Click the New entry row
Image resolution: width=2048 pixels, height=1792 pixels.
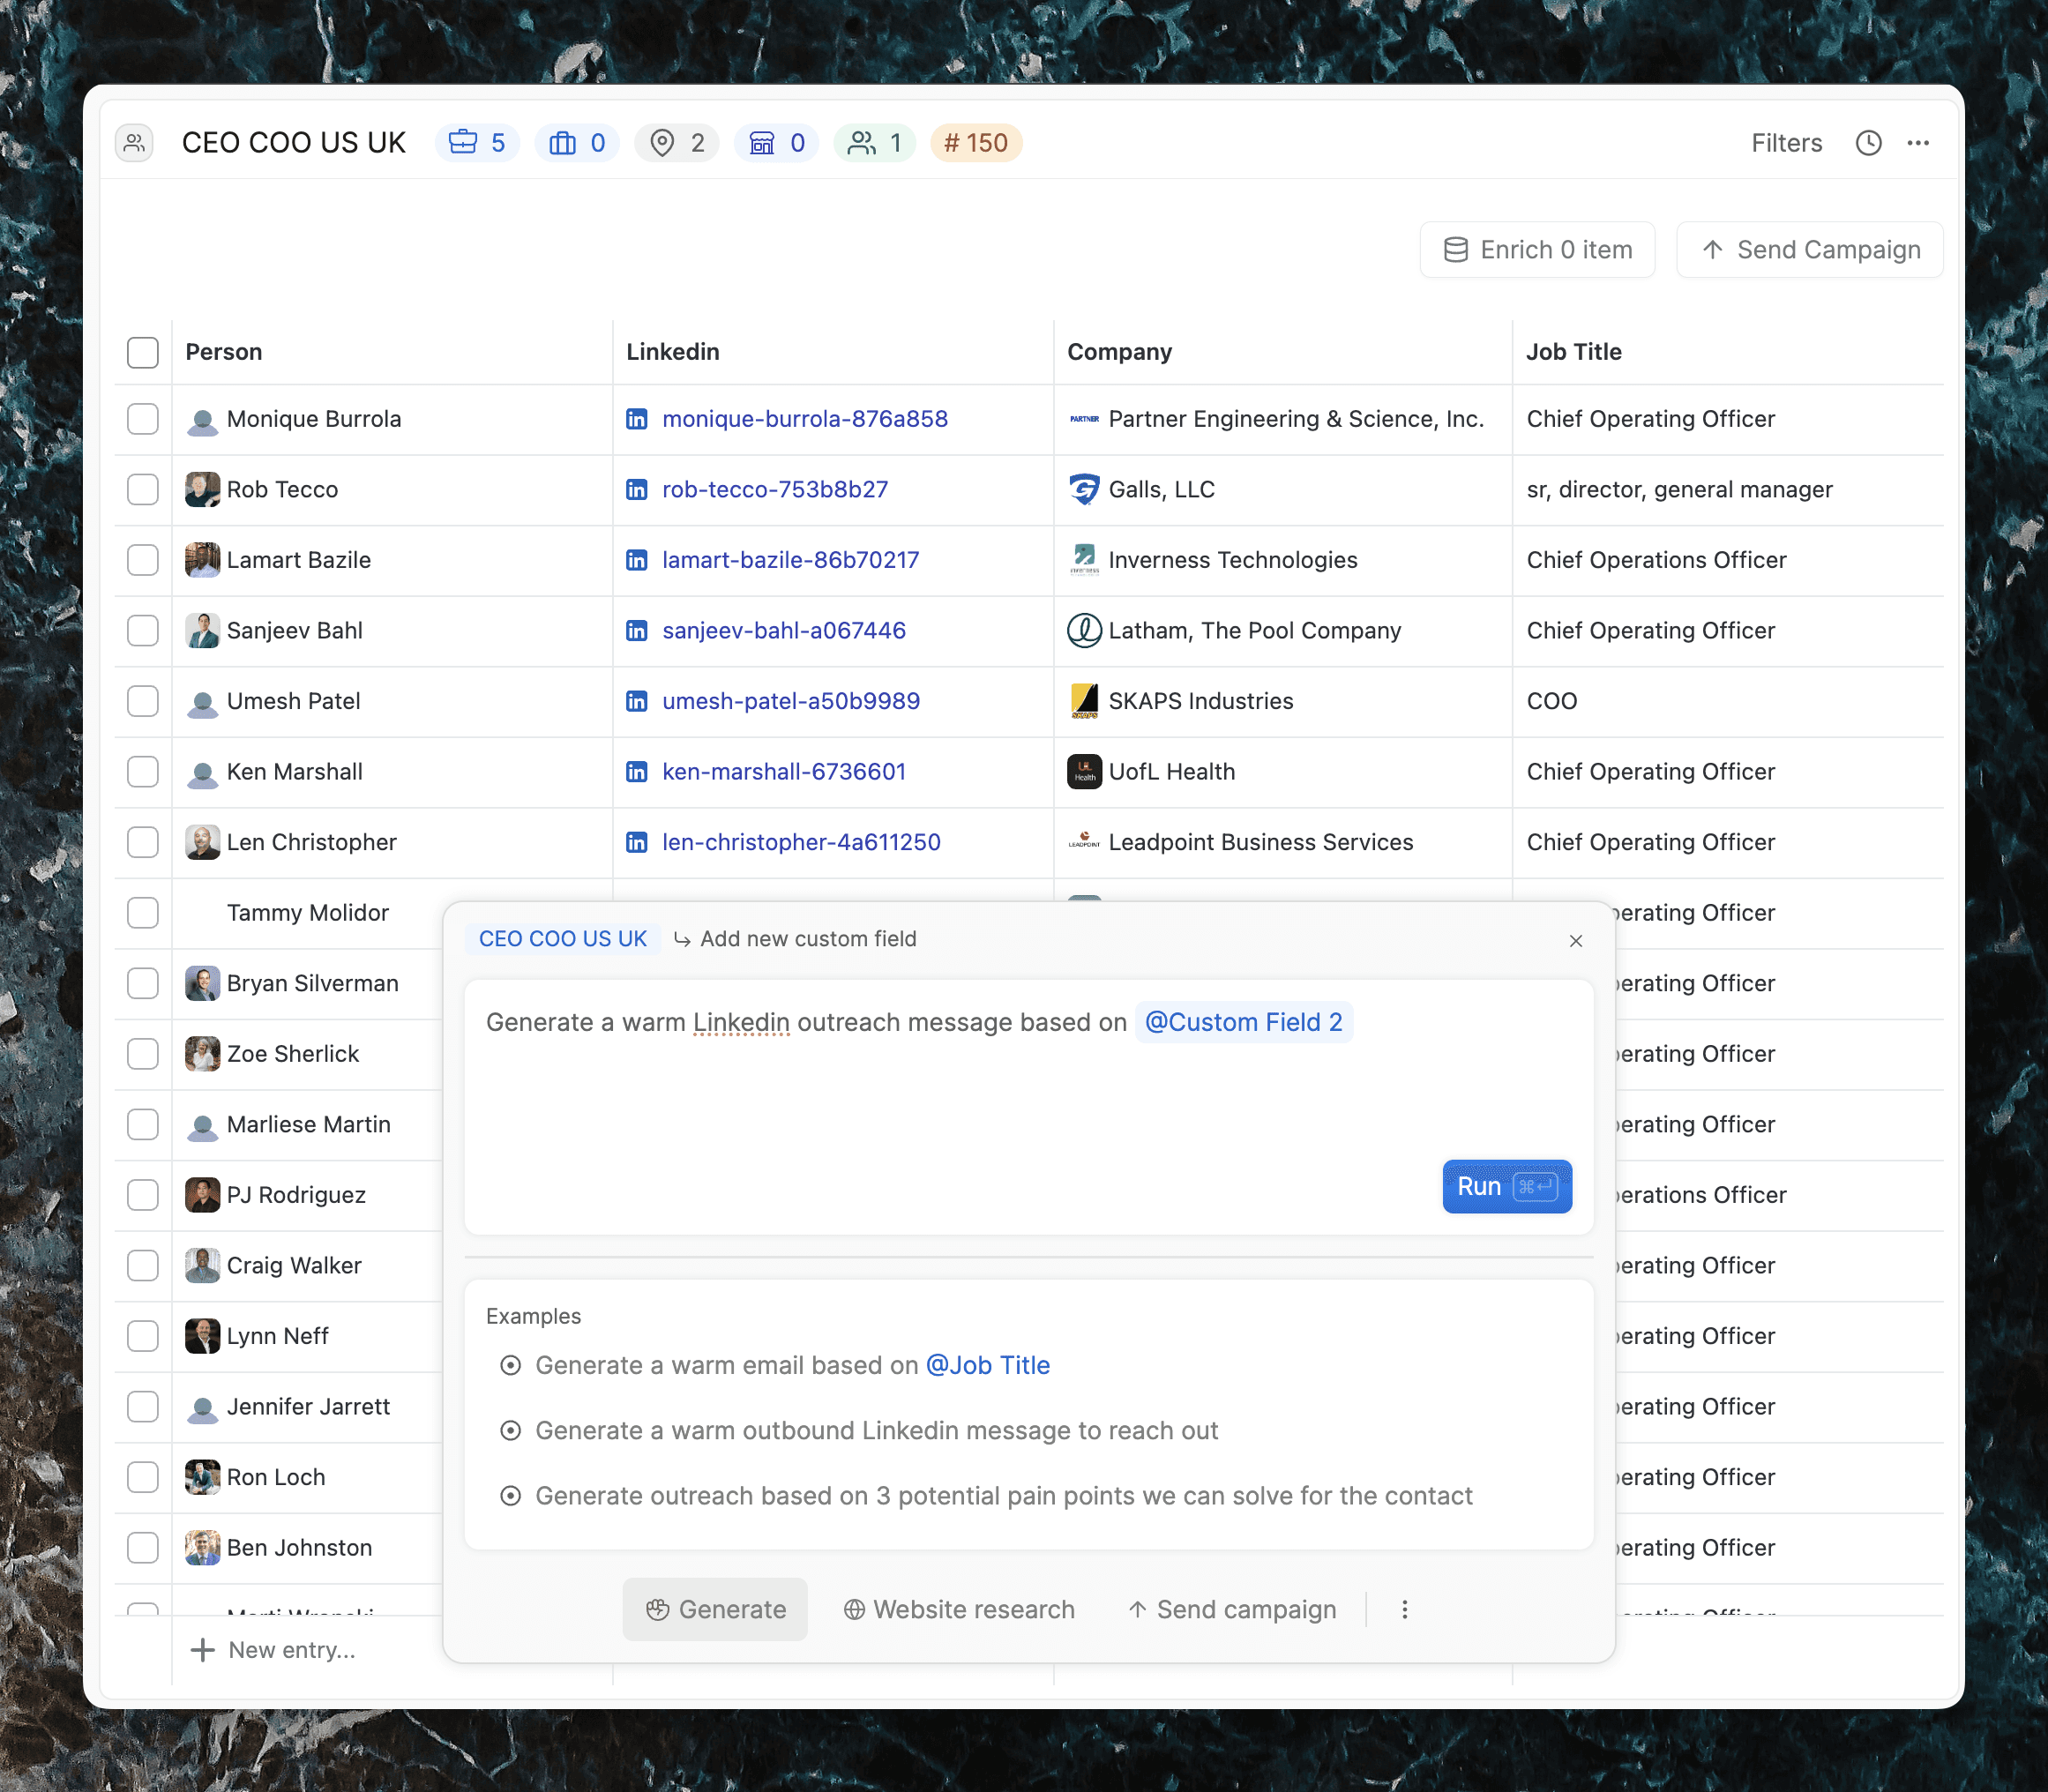pos(291,1650)
